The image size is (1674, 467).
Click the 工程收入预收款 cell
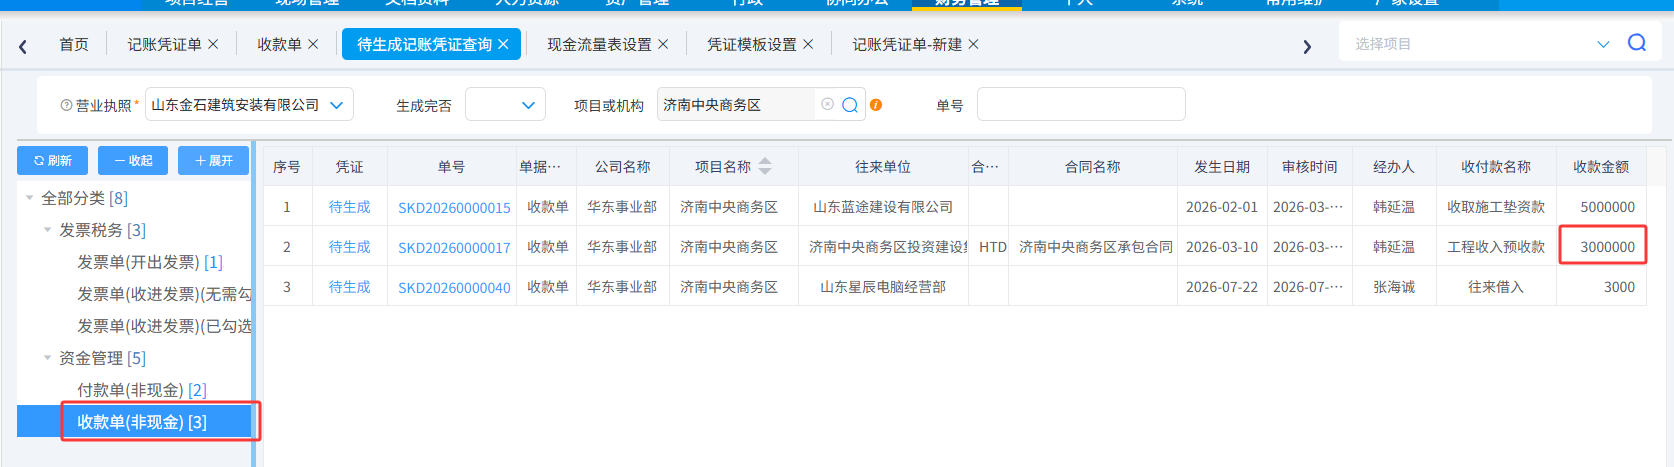(1496, 247)
